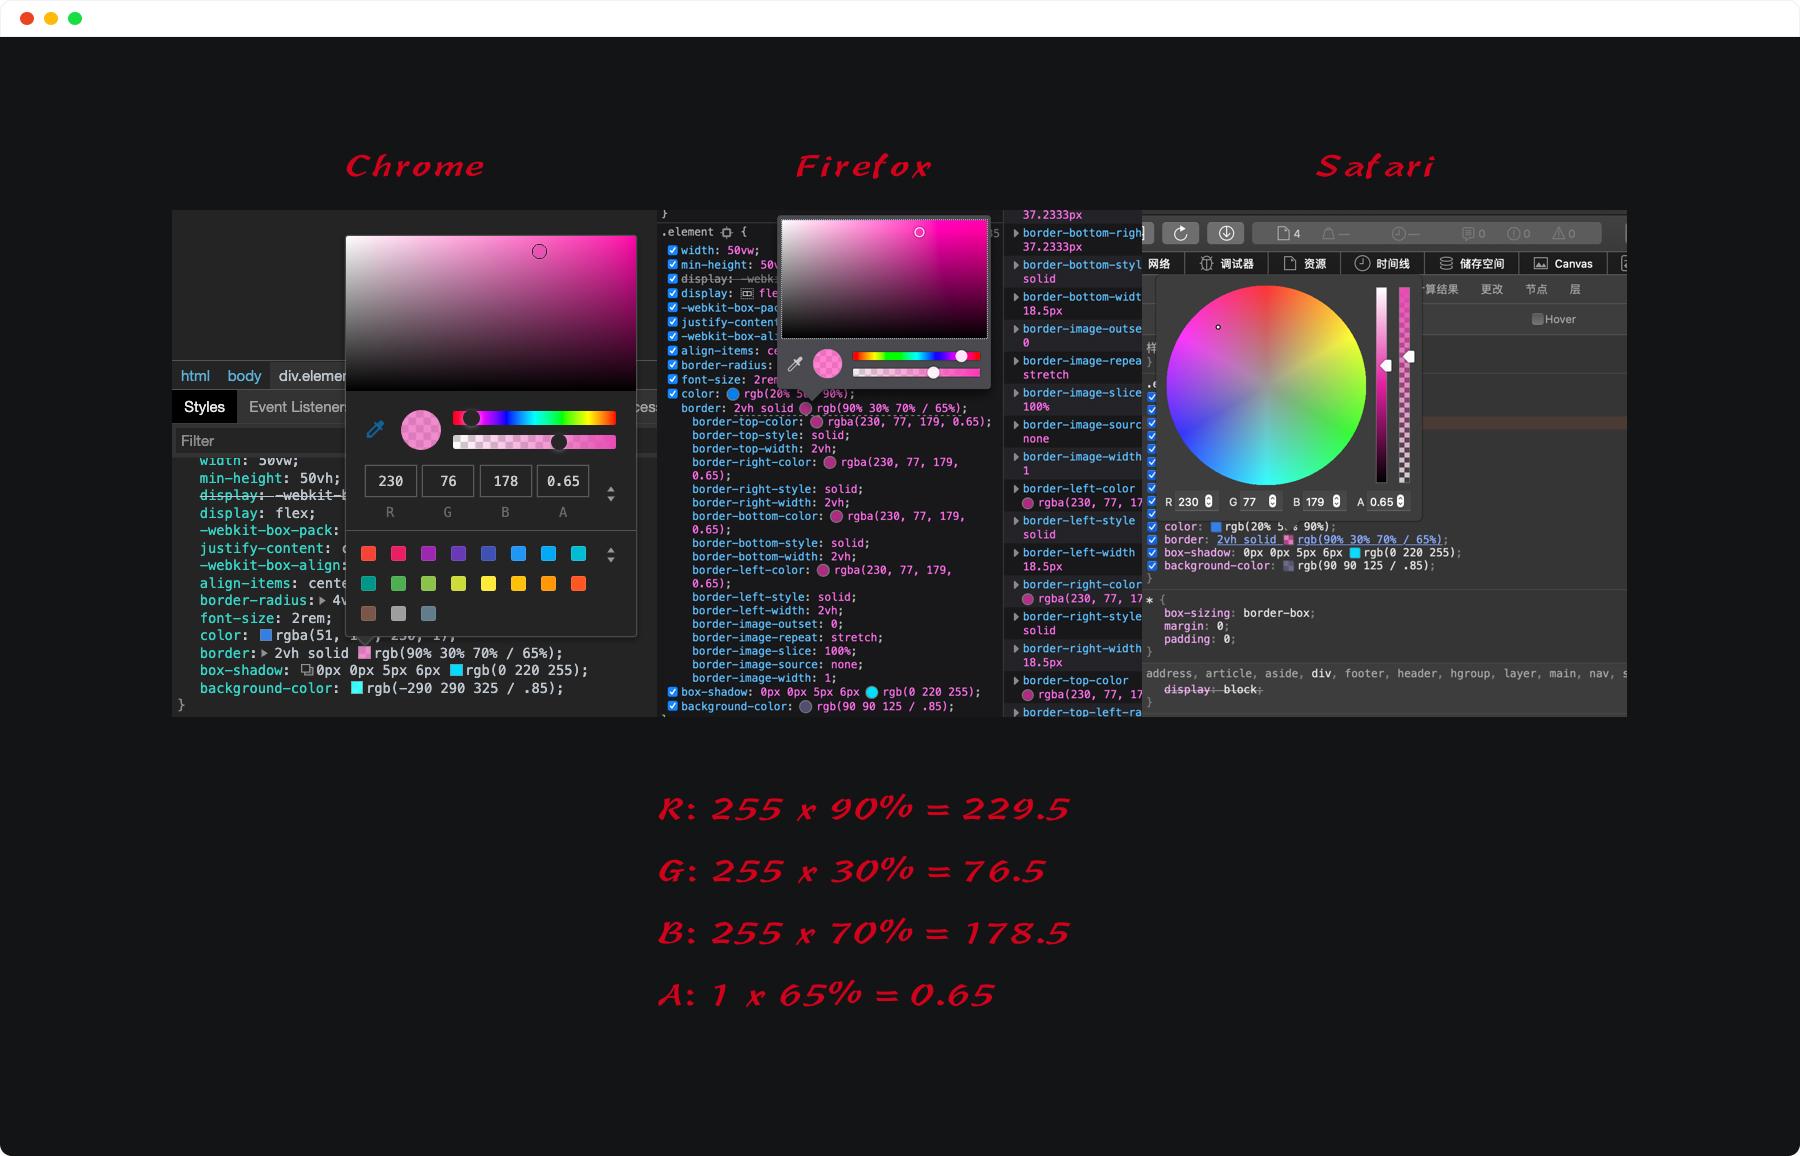
Task: Open the 更改 sub-tab in Safari sidebar
Action: tap(1491, 290)
